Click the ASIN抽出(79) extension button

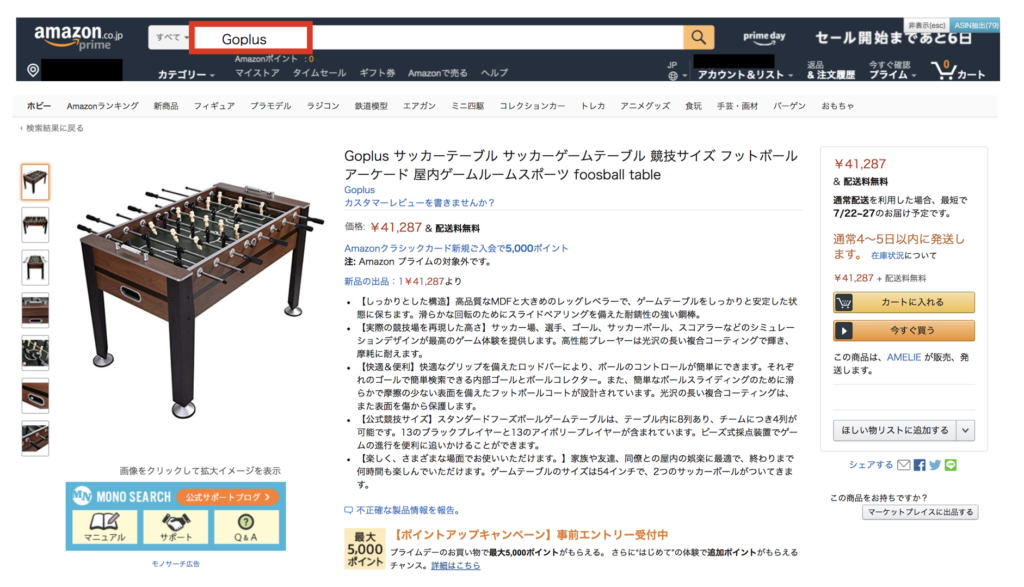(x=976, y=25)
